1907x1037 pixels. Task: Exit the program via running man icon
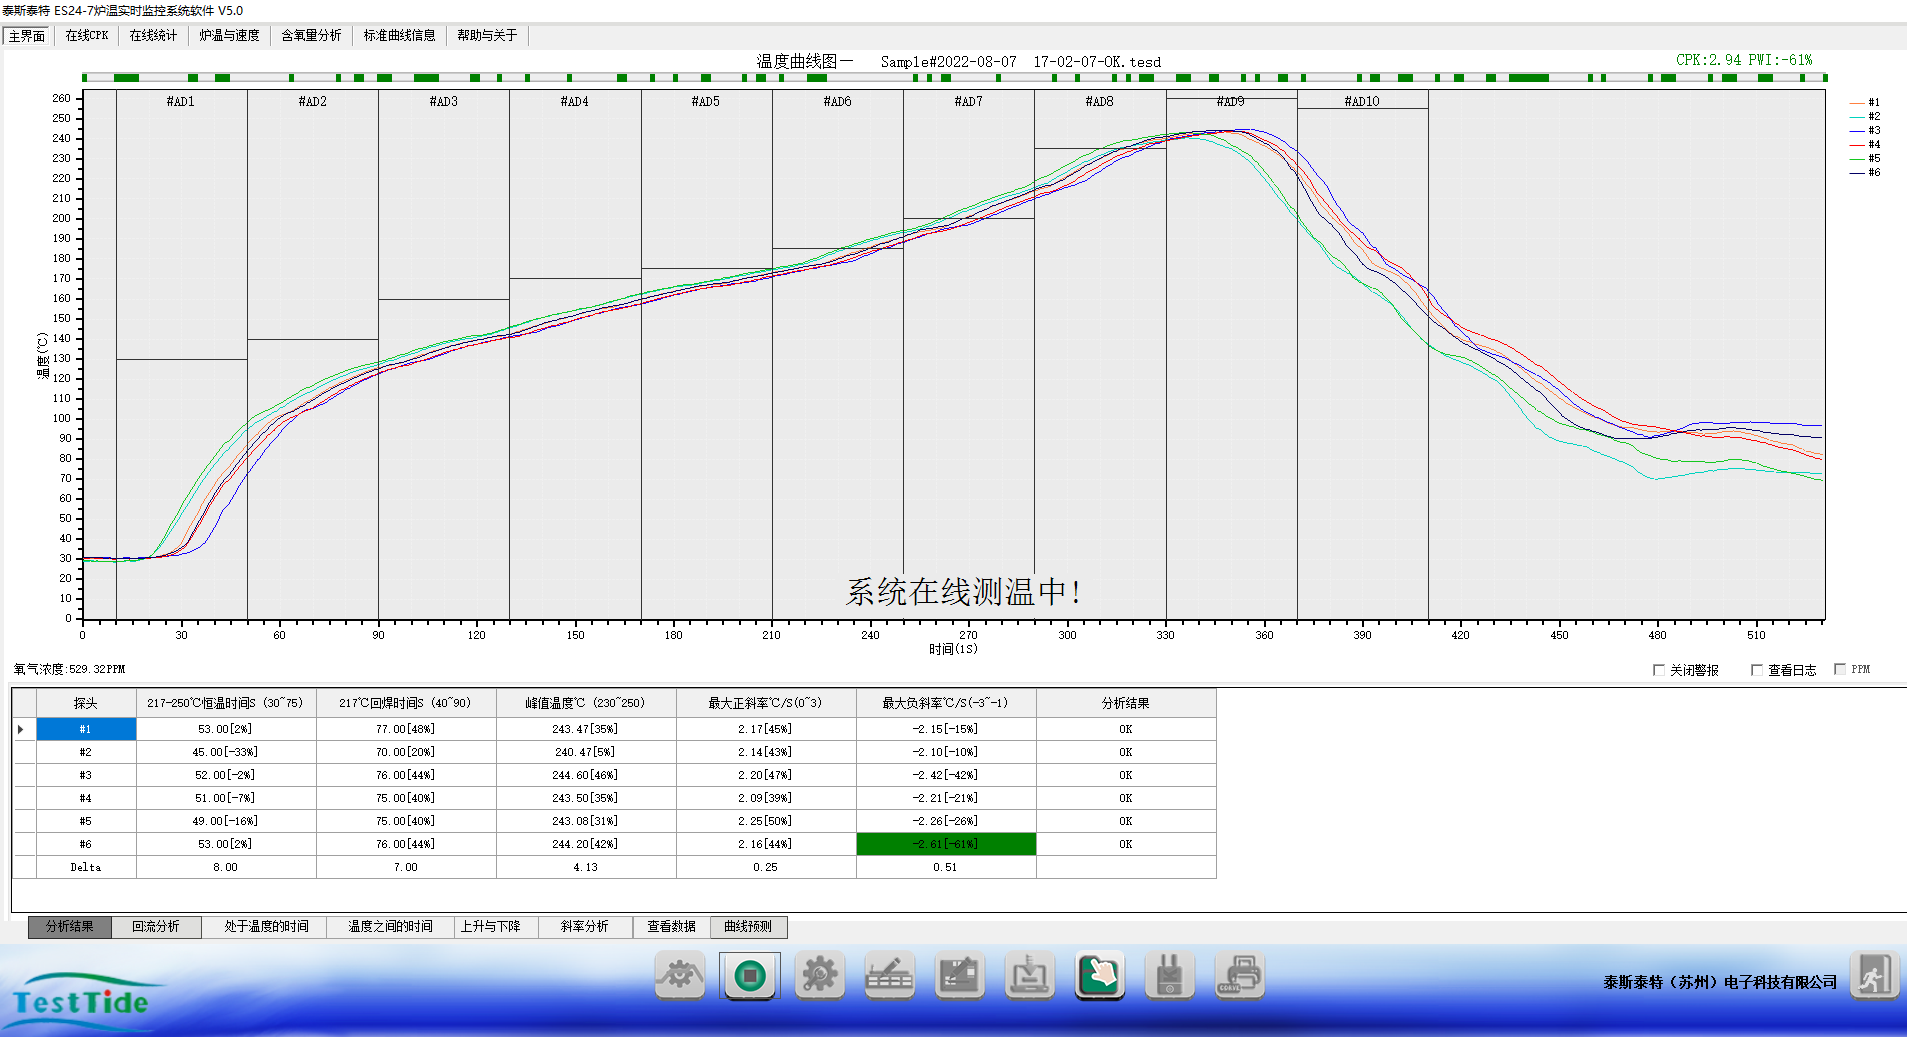(1873, 975)
